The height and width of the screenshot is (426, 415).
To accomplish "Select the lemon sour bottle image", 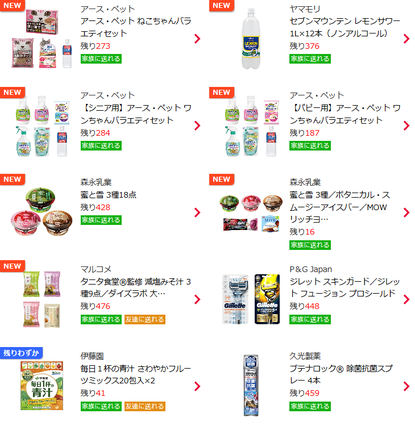I will (251, 39).
